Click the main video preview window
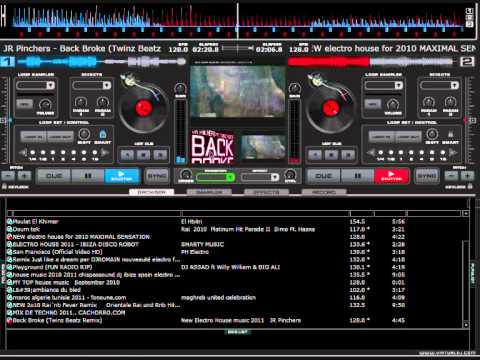The width and height of the screenshot is (480, 360). 238,92
